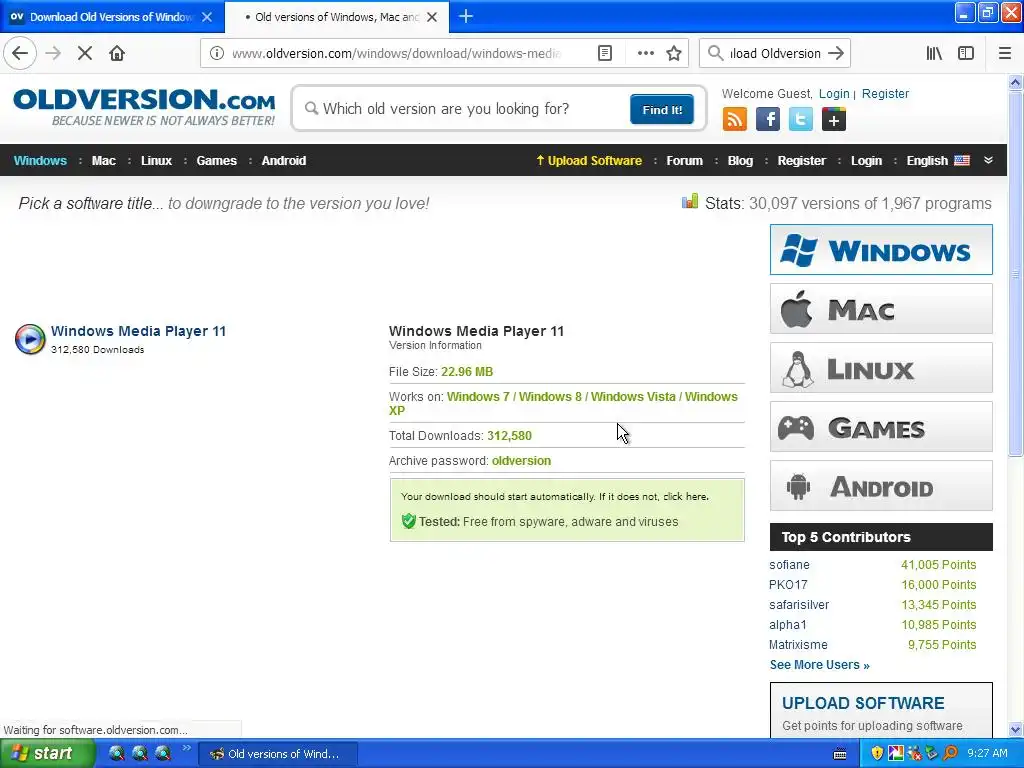1024x768 pixels.
Task: Click the Find It! search button
Action: (x=662, y=109)
